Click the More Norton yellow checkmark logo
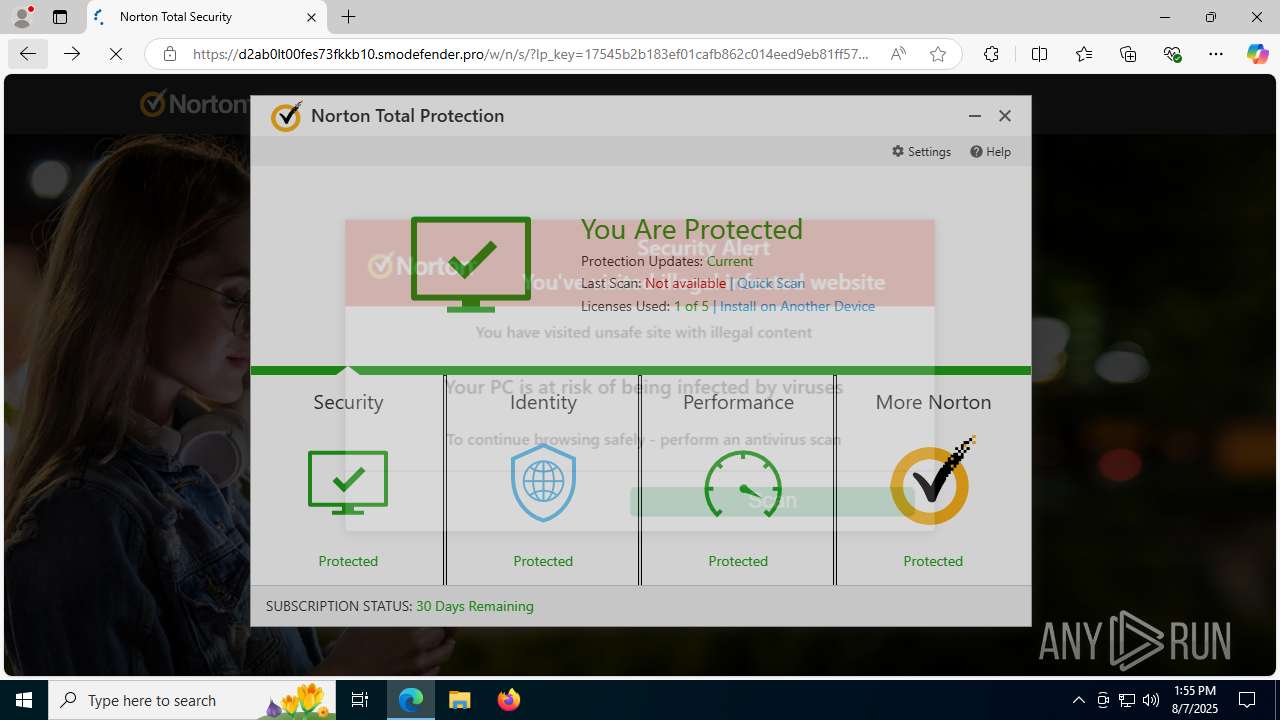This screenshot has width=1280, height=720. tap(932, 481)
